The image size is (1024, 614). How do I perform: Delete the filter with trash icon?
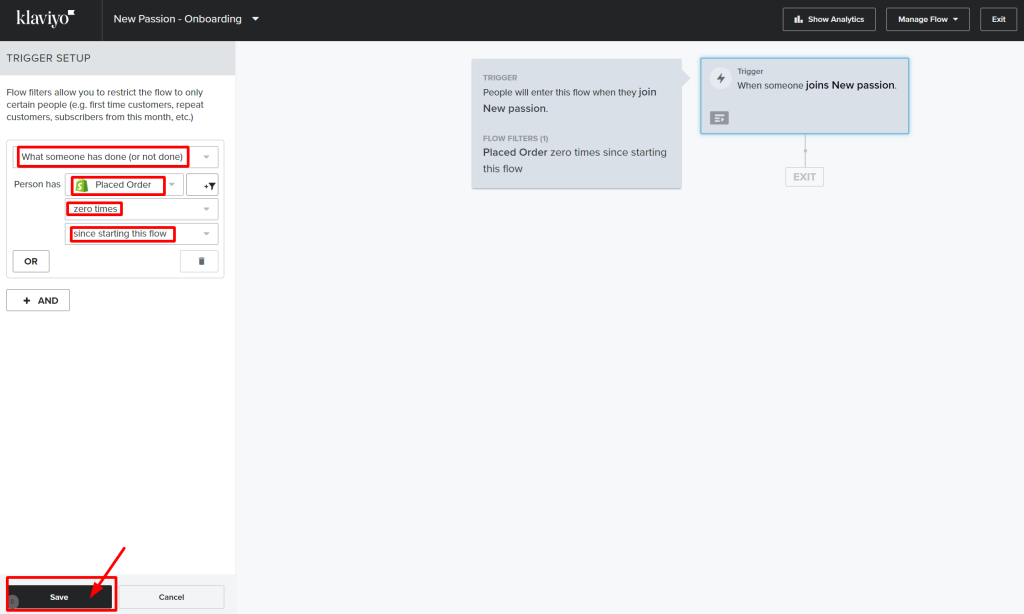(x=199, y=261)
